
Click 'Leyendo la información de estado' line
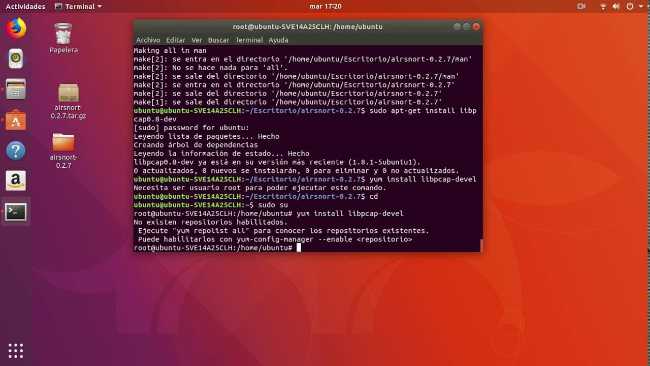[221, 154]
